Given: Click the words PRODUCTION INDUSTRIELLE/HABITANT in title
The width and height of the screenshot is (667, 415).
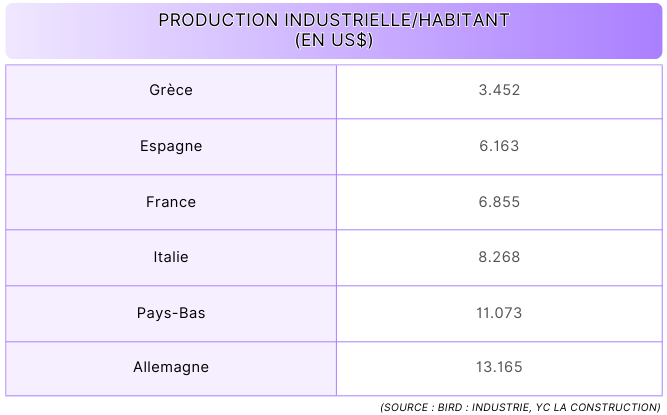Looking at the screenshot, I should pyautogui.click(x=334, y=20).
